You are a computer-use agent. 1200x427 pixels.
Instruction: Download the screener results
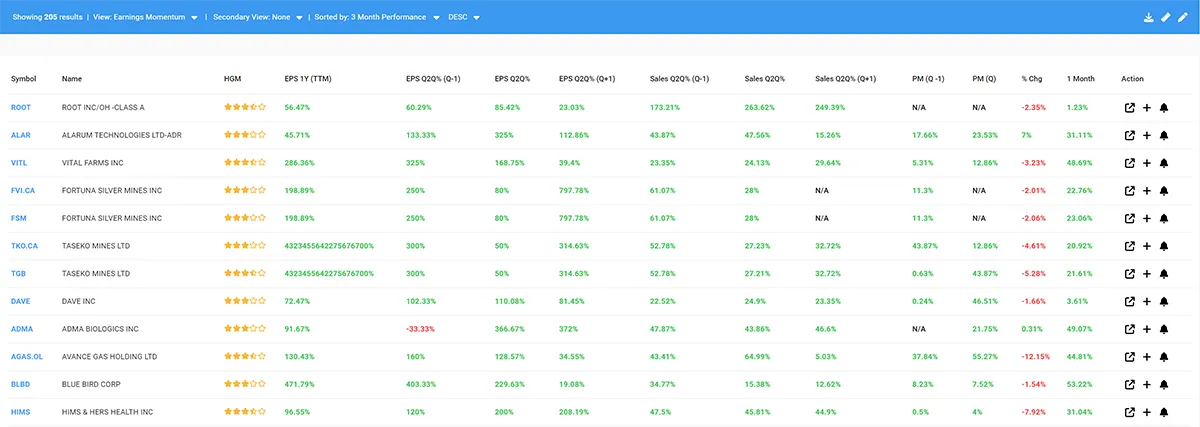1149,17
